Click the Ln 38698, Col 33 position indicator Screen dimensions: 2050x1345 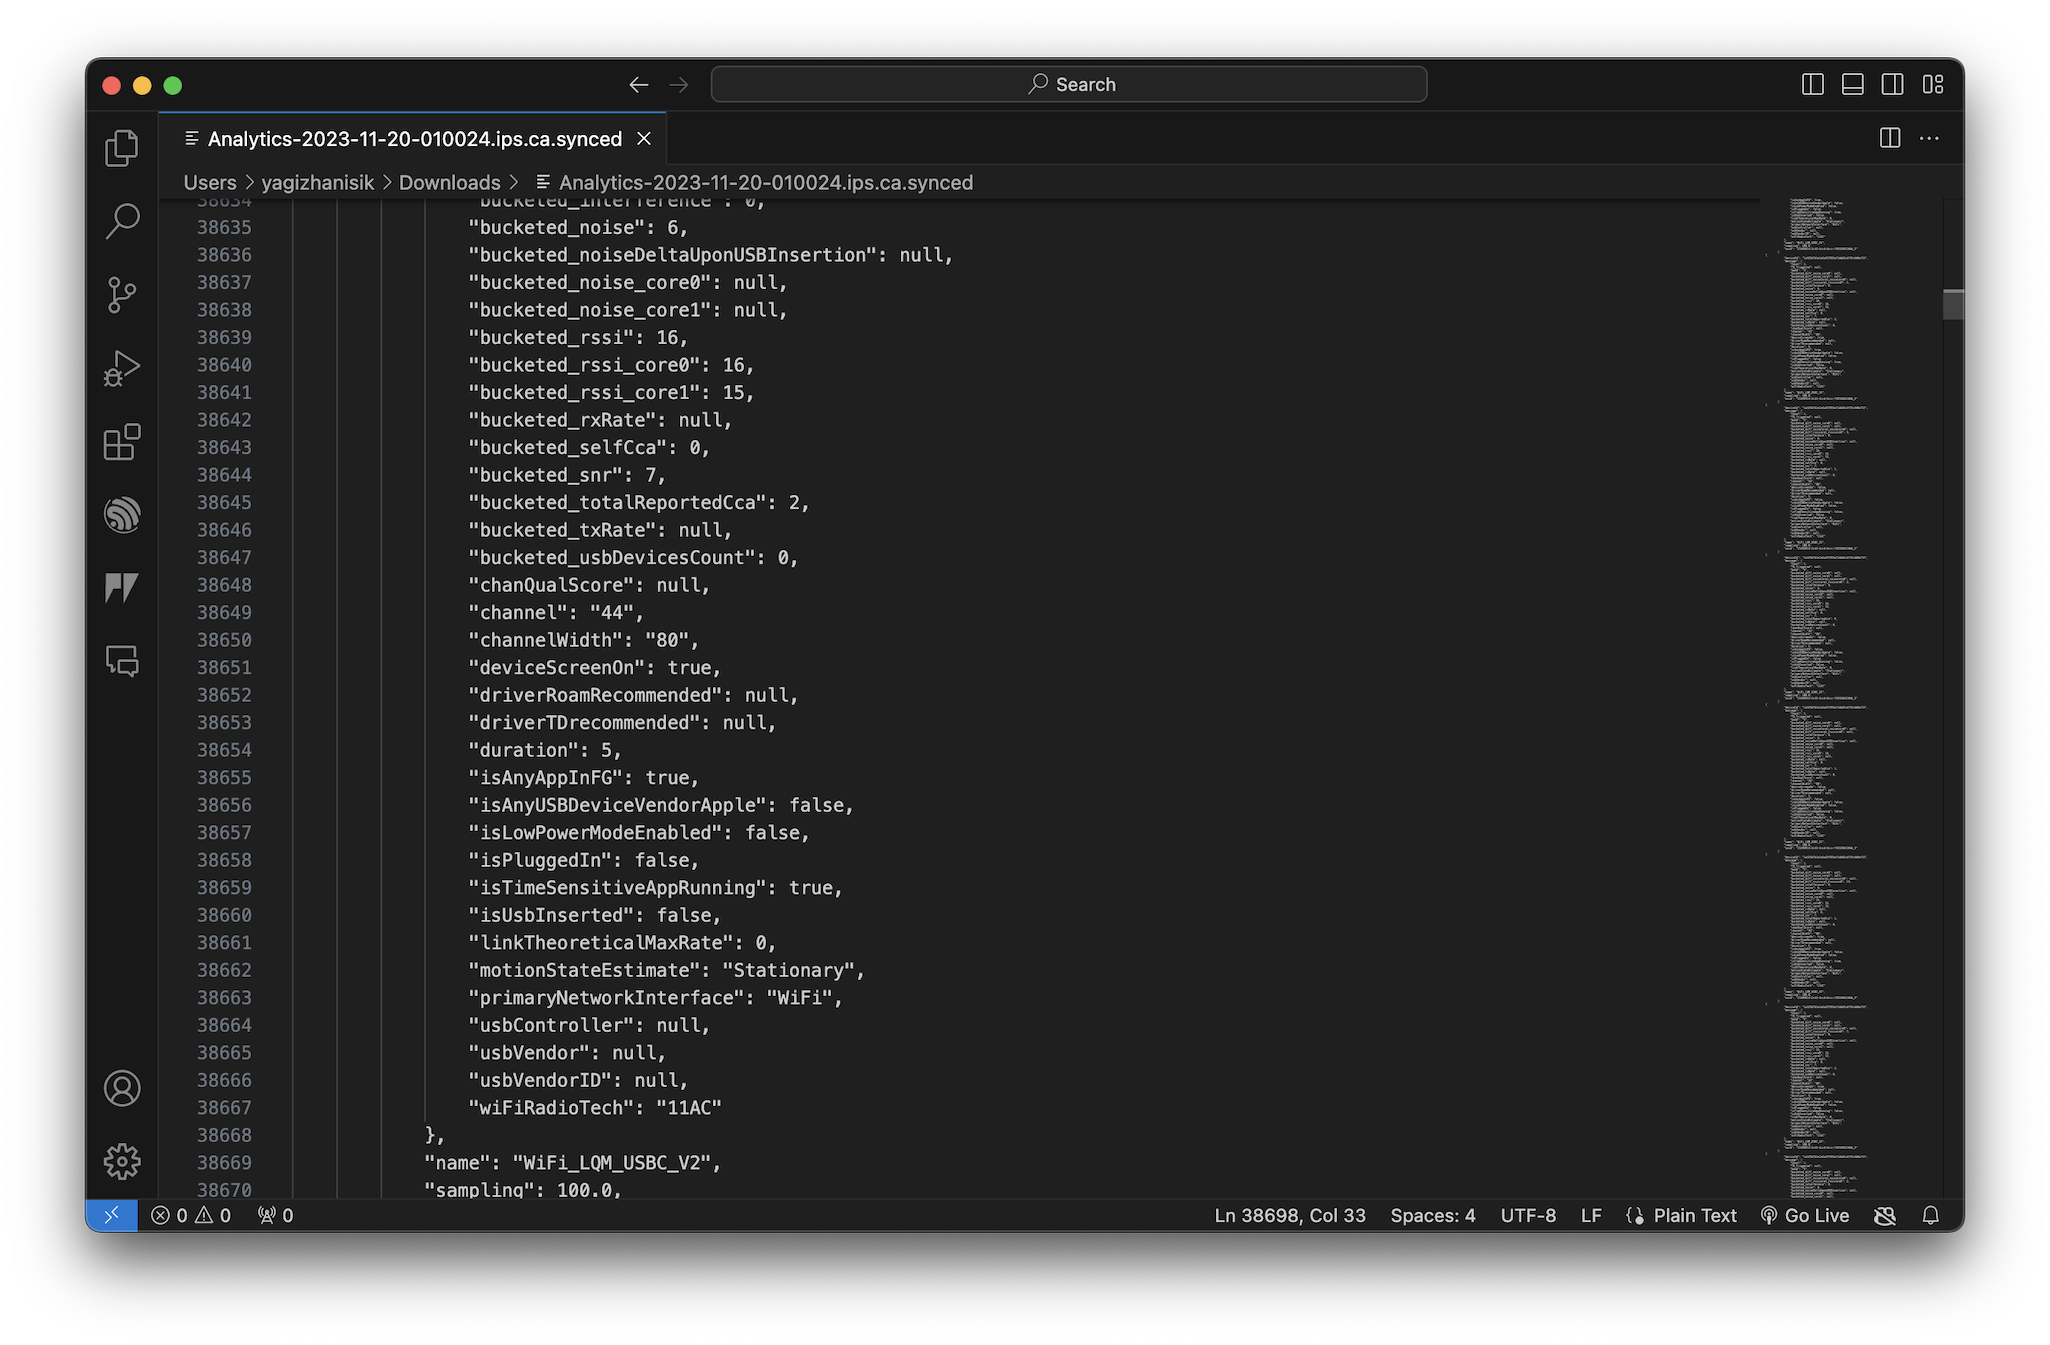pos(1289,1215)
